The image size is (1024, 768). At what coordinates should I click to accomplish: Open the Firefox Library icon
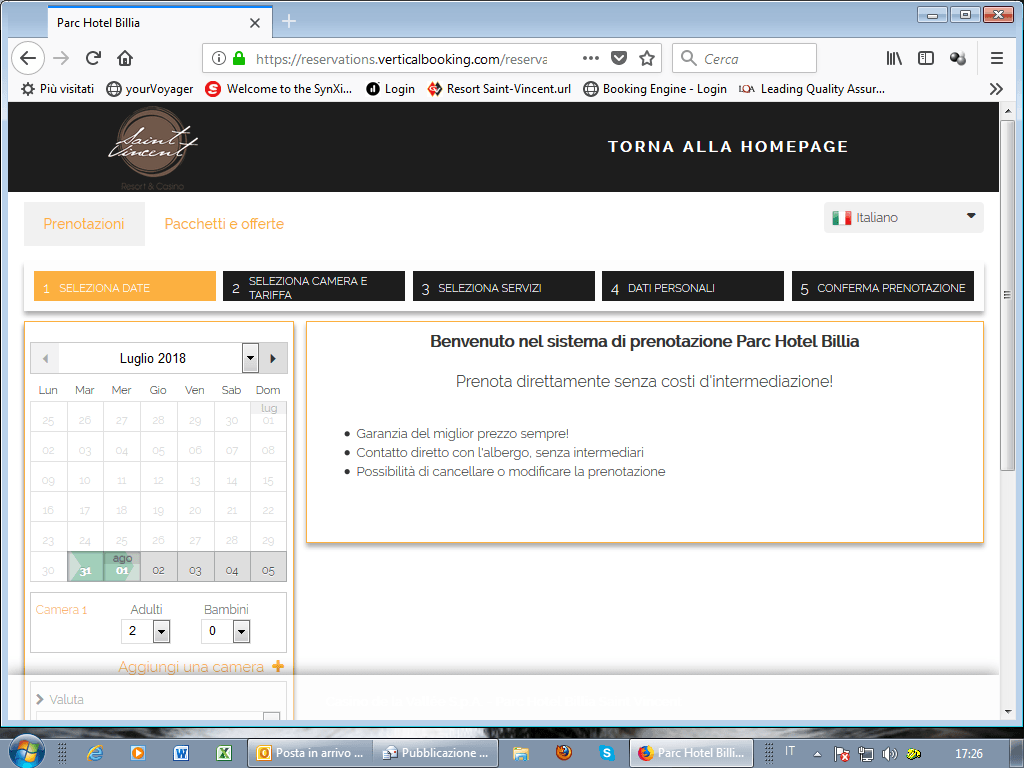(x=894, y=58)
